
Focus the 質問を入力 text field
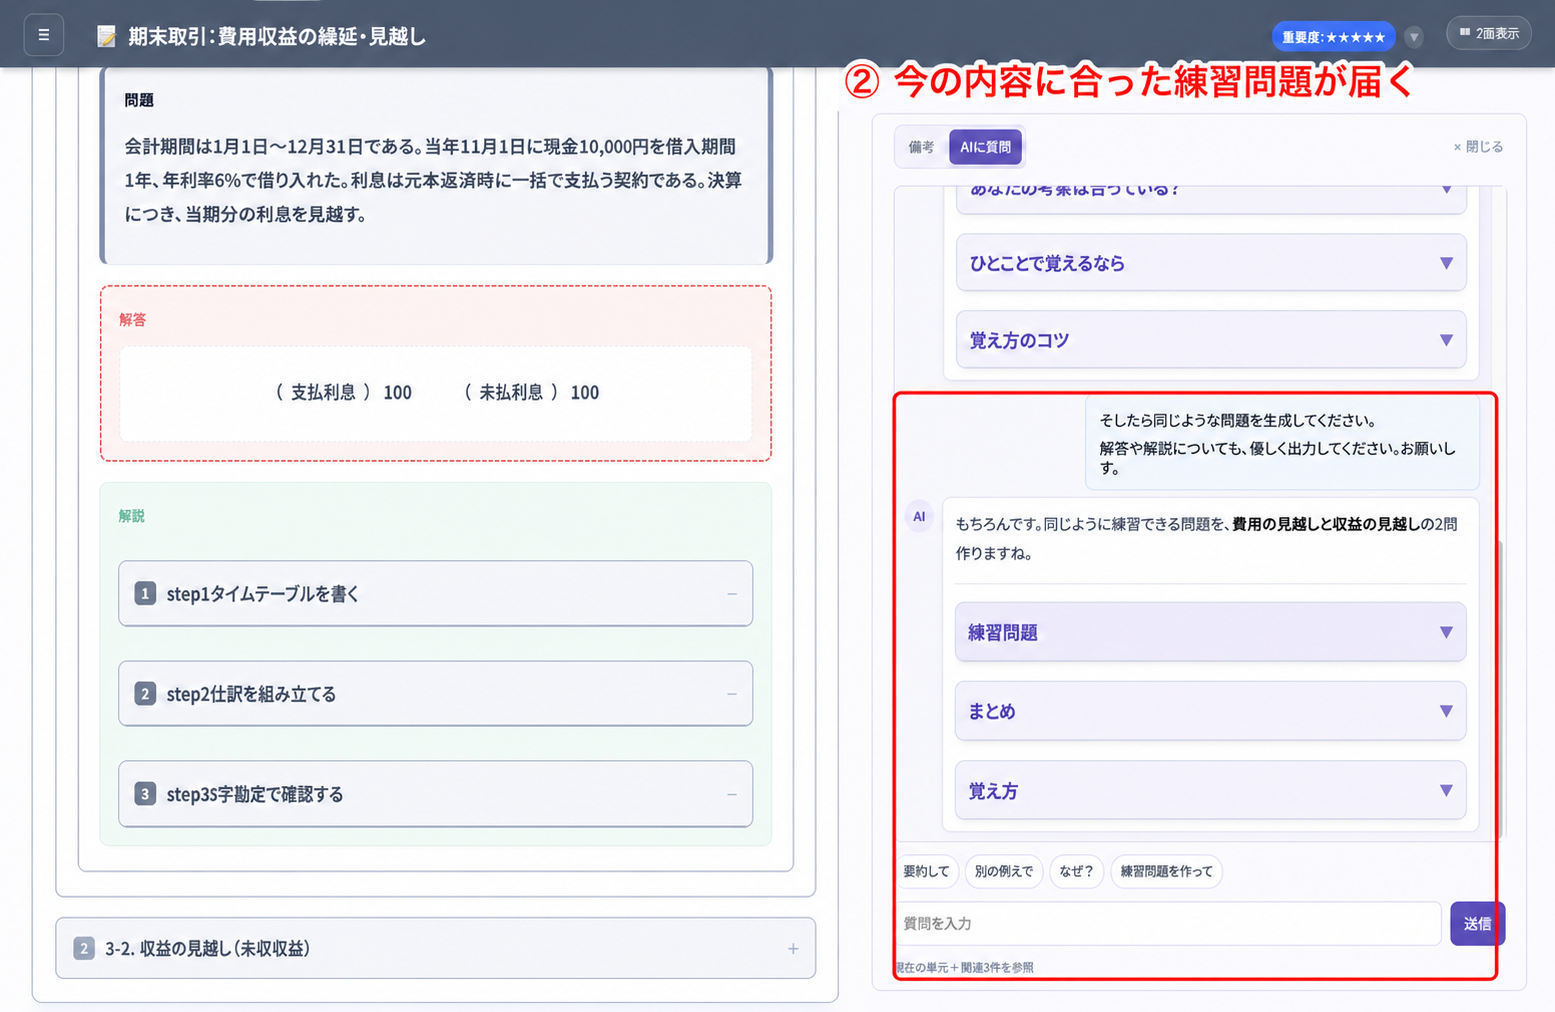[x=1168, y=924]
